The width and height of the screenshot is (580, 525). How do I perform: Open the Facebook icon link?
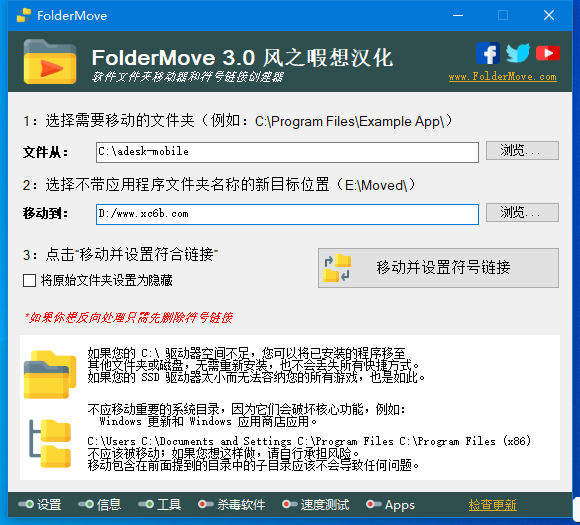pos(488,53)
